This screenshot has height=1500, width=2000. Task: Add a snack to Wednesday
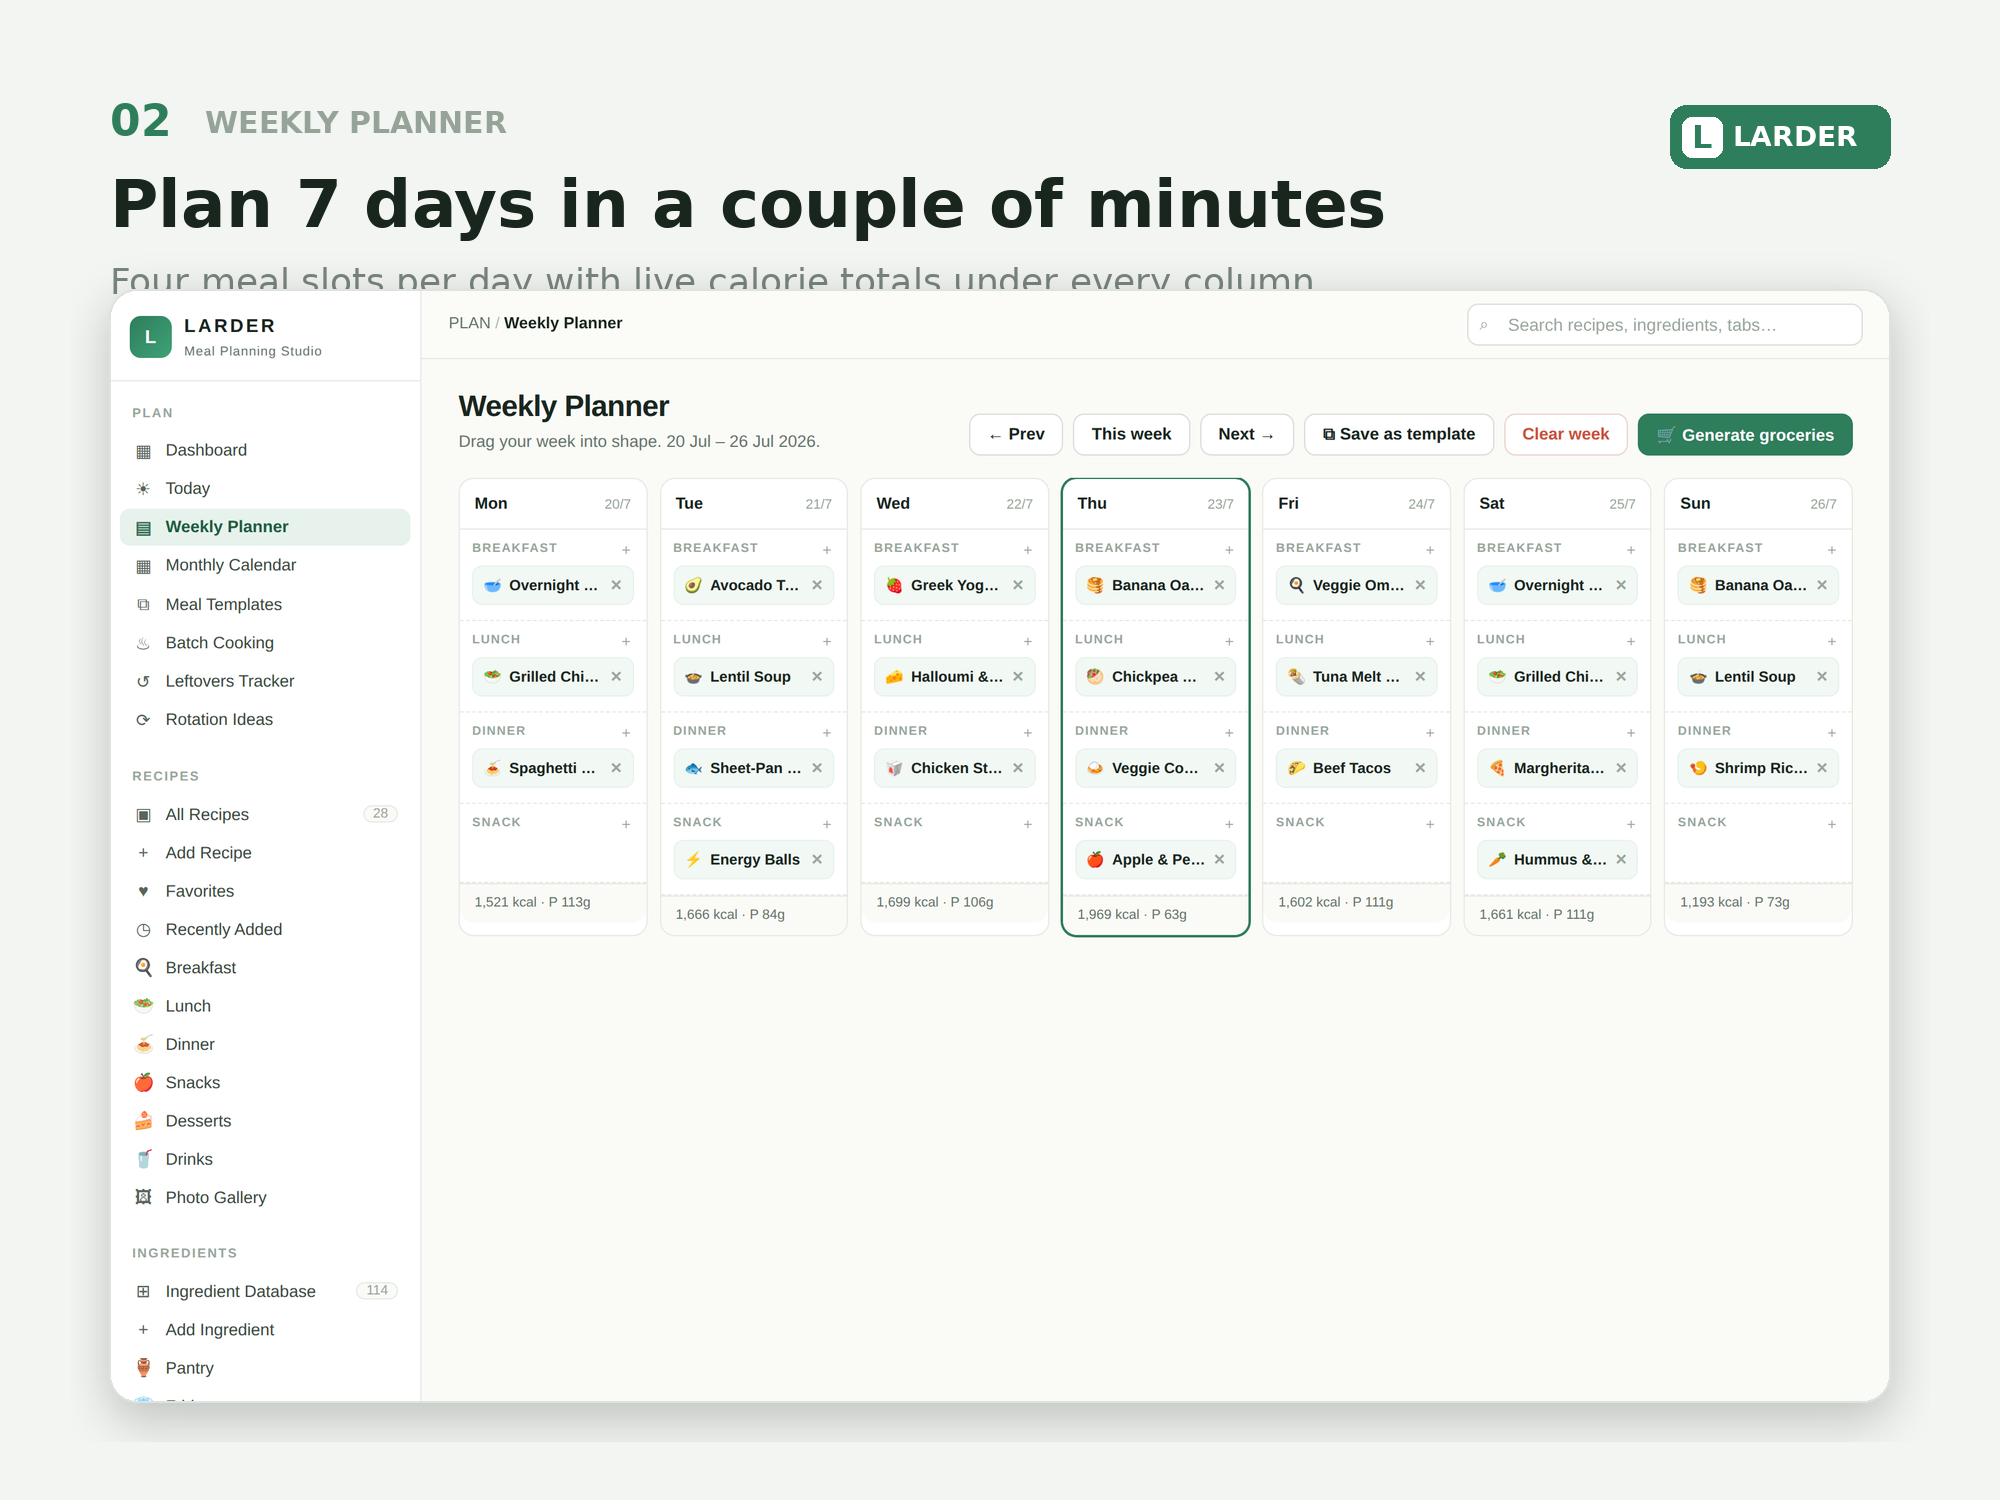click(1027, 824)
